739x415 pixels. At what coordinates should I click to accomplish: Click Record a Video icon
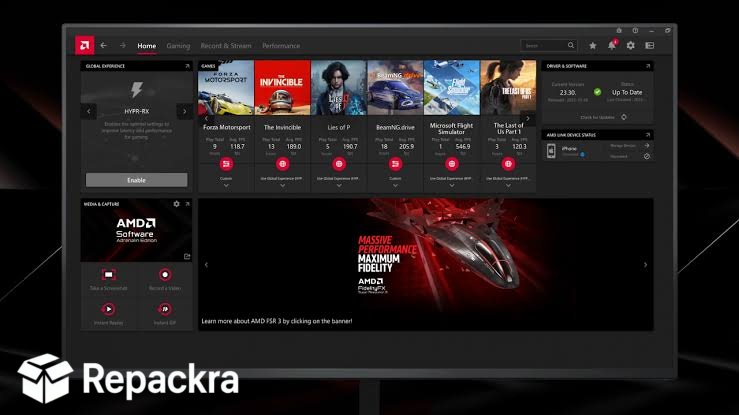click(165, 275)
